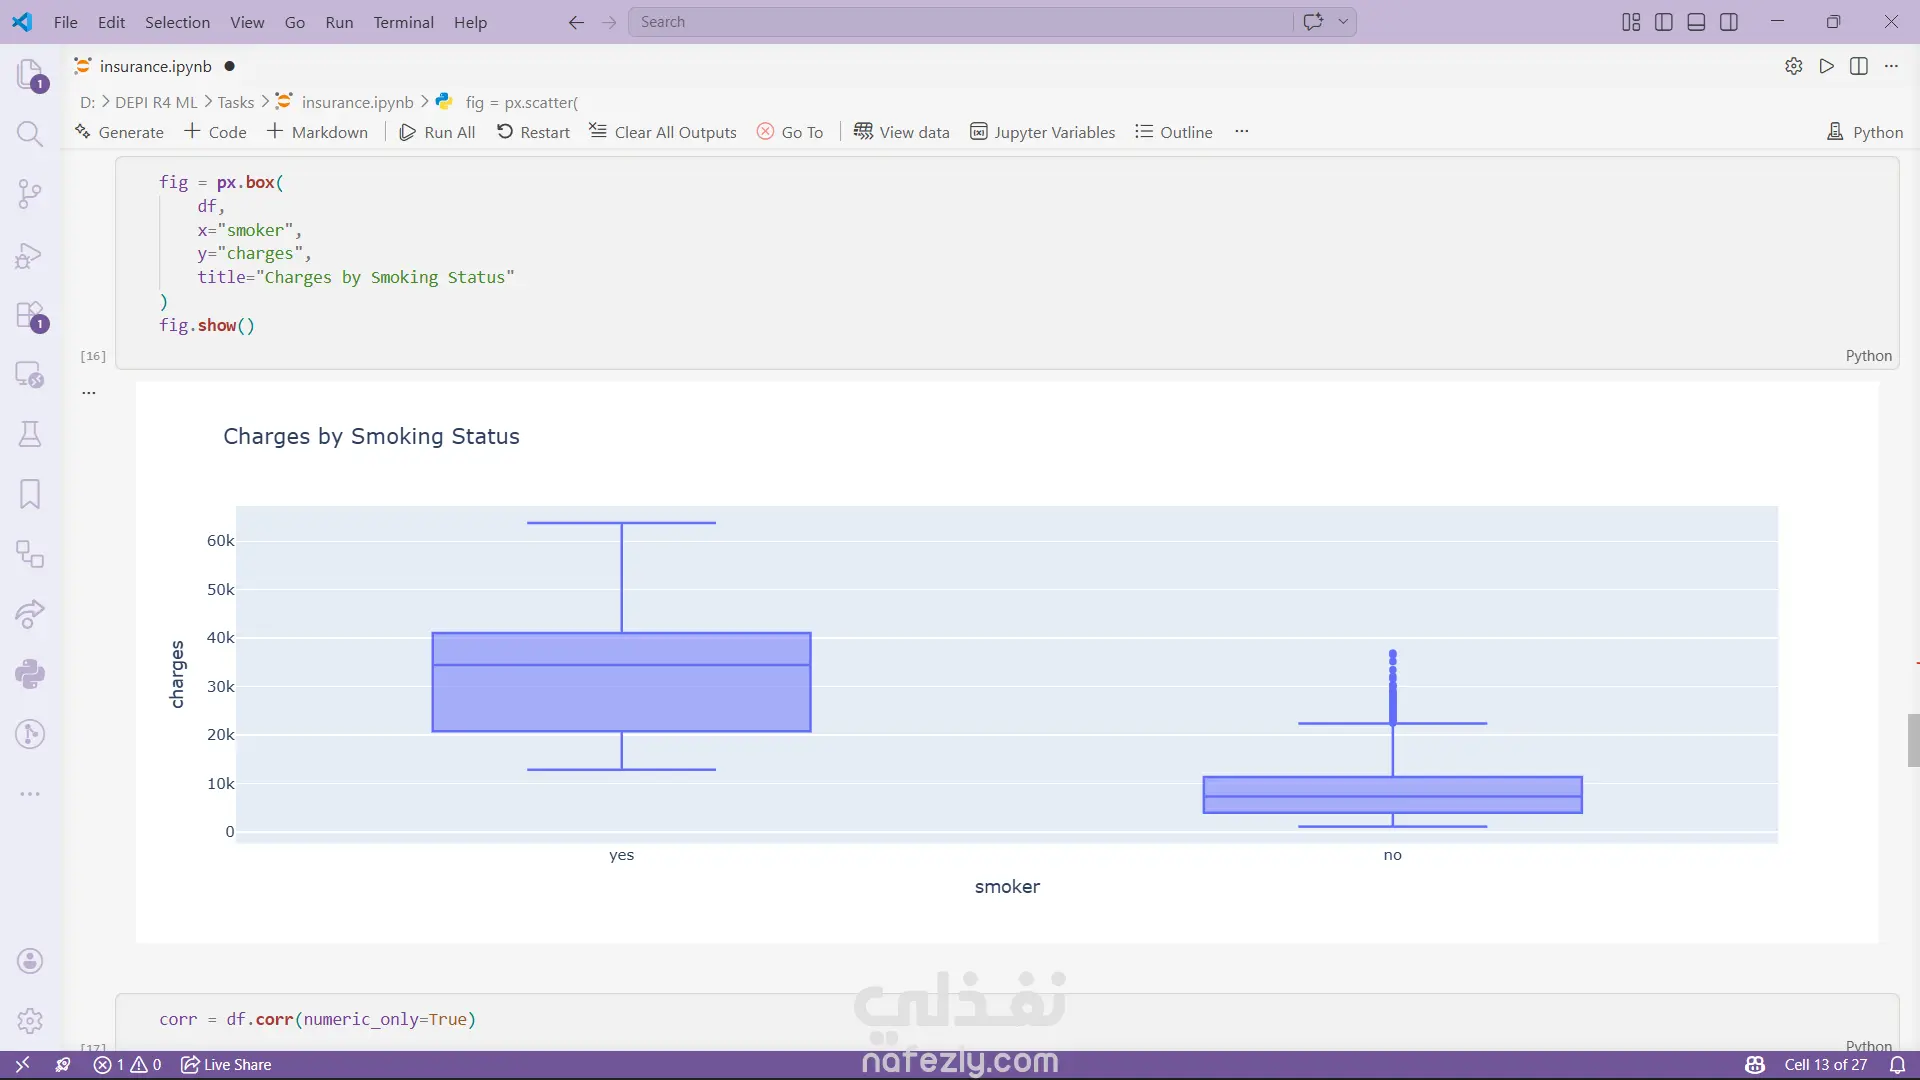Screen dimensions: 1920x1080
Task: Click the notifications bell in status bar
Action: (x=1897, y=1065)
